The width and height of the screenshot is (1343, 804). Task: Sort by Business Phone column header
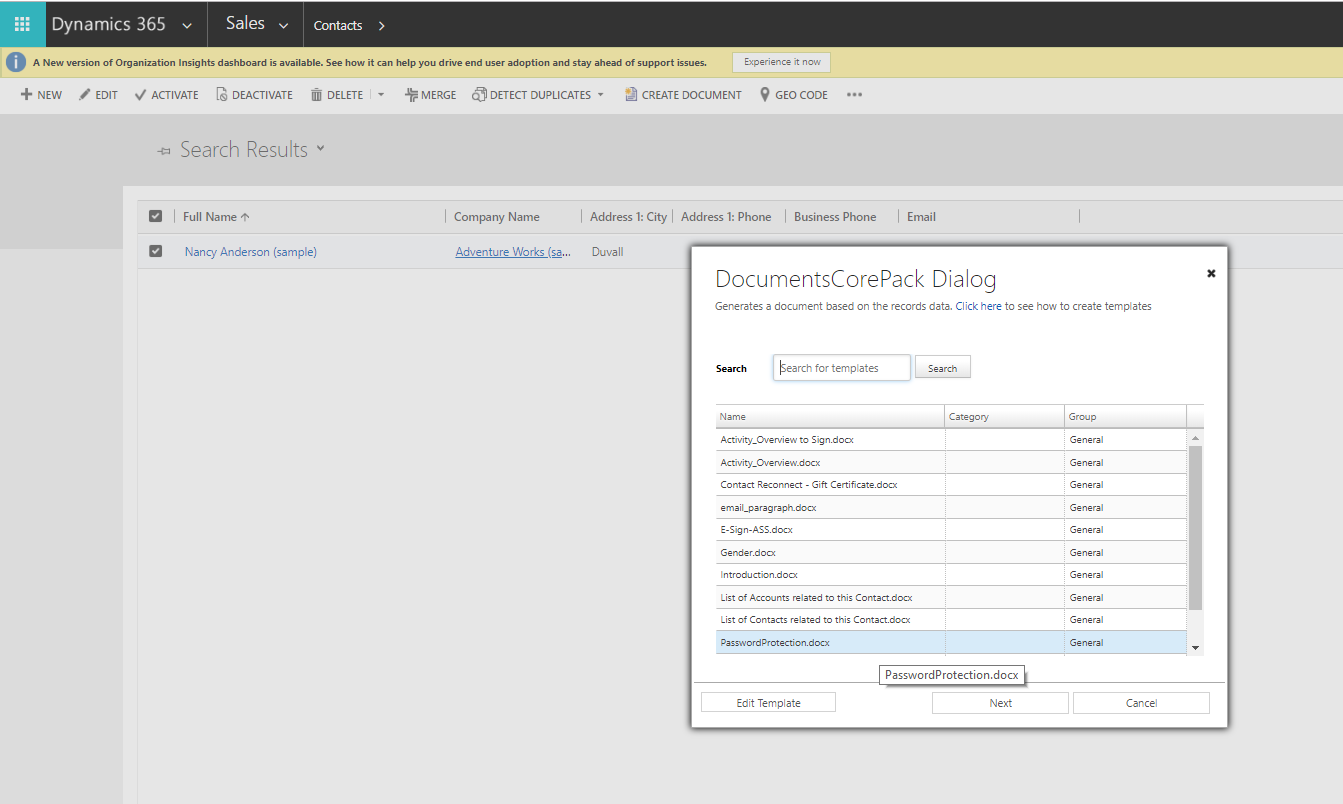835,216
